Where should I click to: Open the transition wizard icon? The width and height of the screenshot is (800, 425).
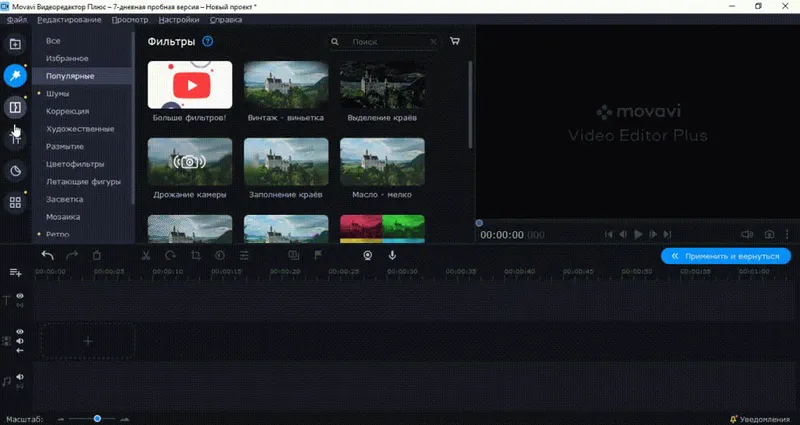[x=293, y=256]
